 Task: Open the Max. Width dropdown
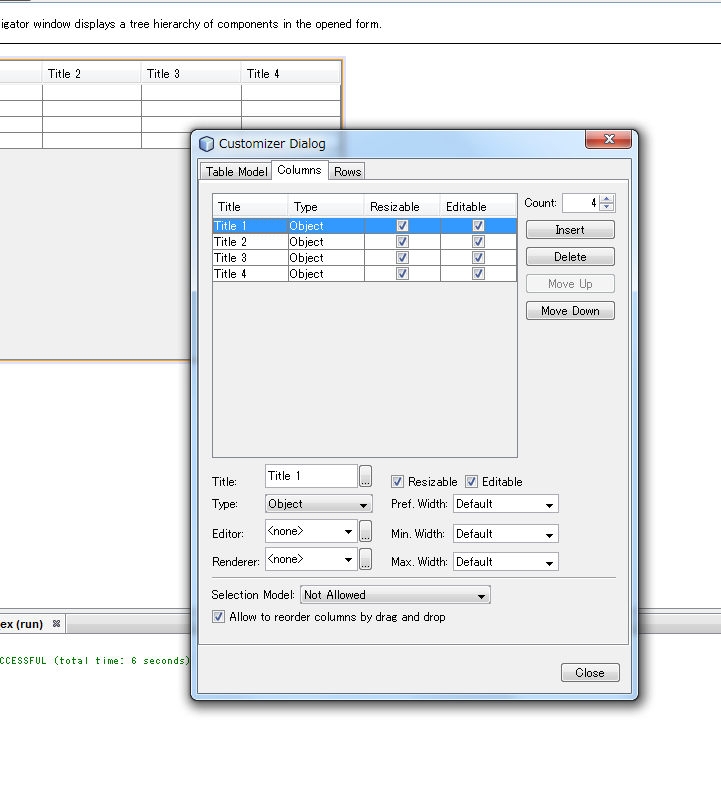506,562
